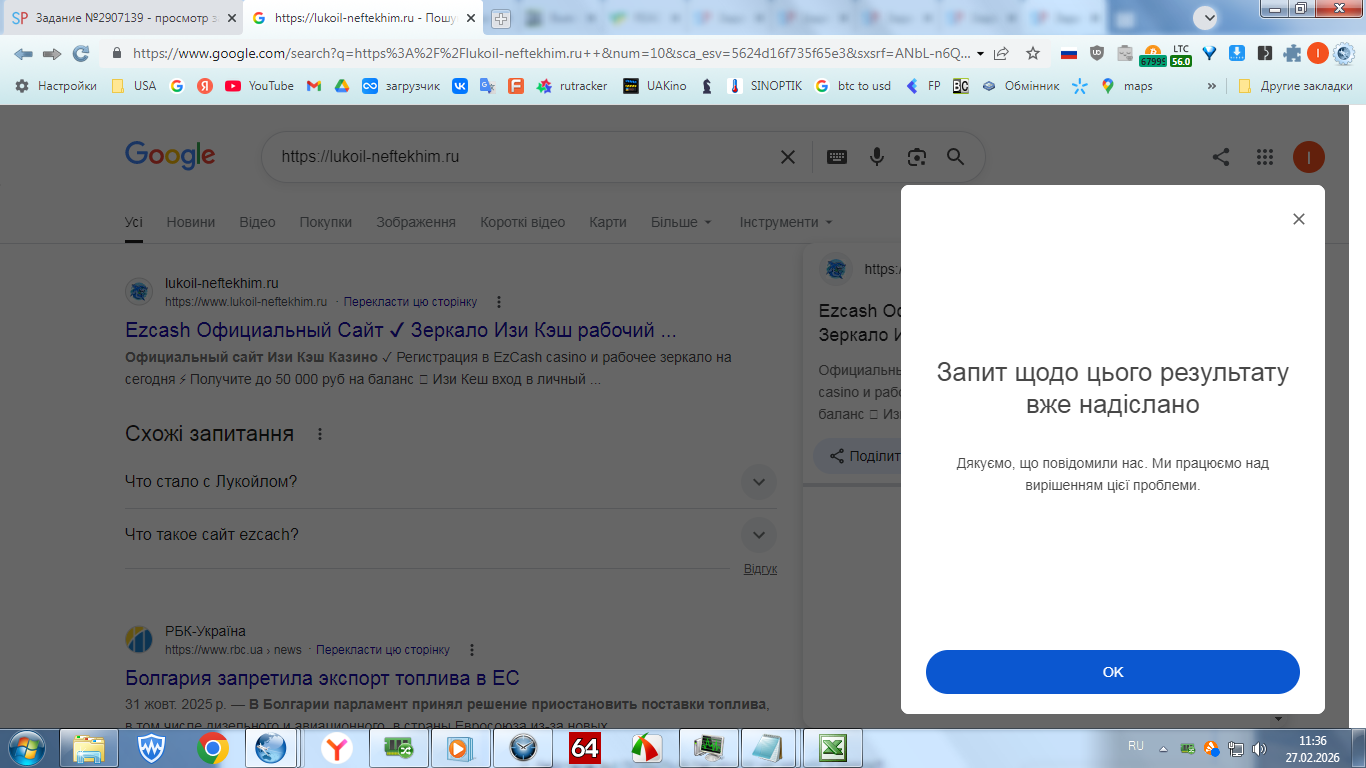Open the YouTube bookmark
This screenshot has height=768, width=1366.
tap(260, 86)
